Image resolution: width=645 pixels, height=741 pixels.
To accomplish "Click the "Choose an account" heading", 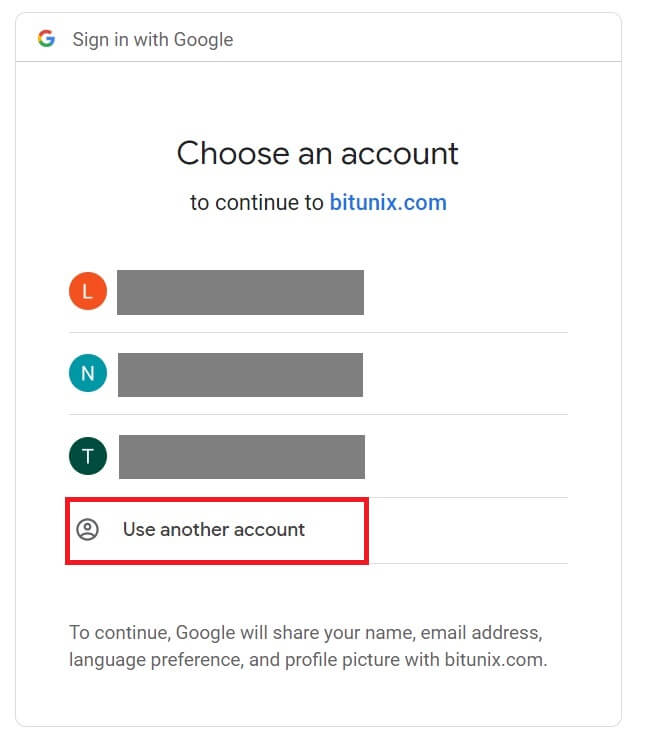I will click(x=318, y=153).
